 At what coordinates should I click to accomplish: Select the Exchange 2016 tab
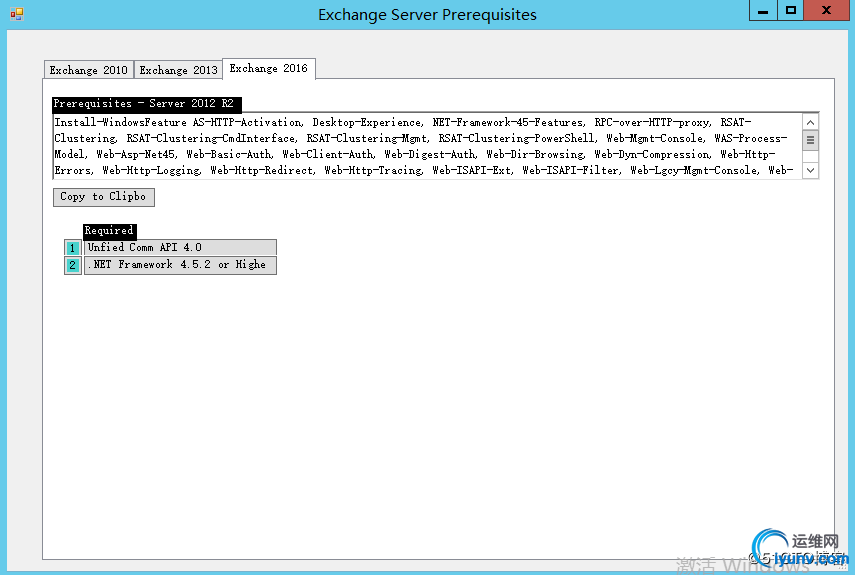[269, 68]
